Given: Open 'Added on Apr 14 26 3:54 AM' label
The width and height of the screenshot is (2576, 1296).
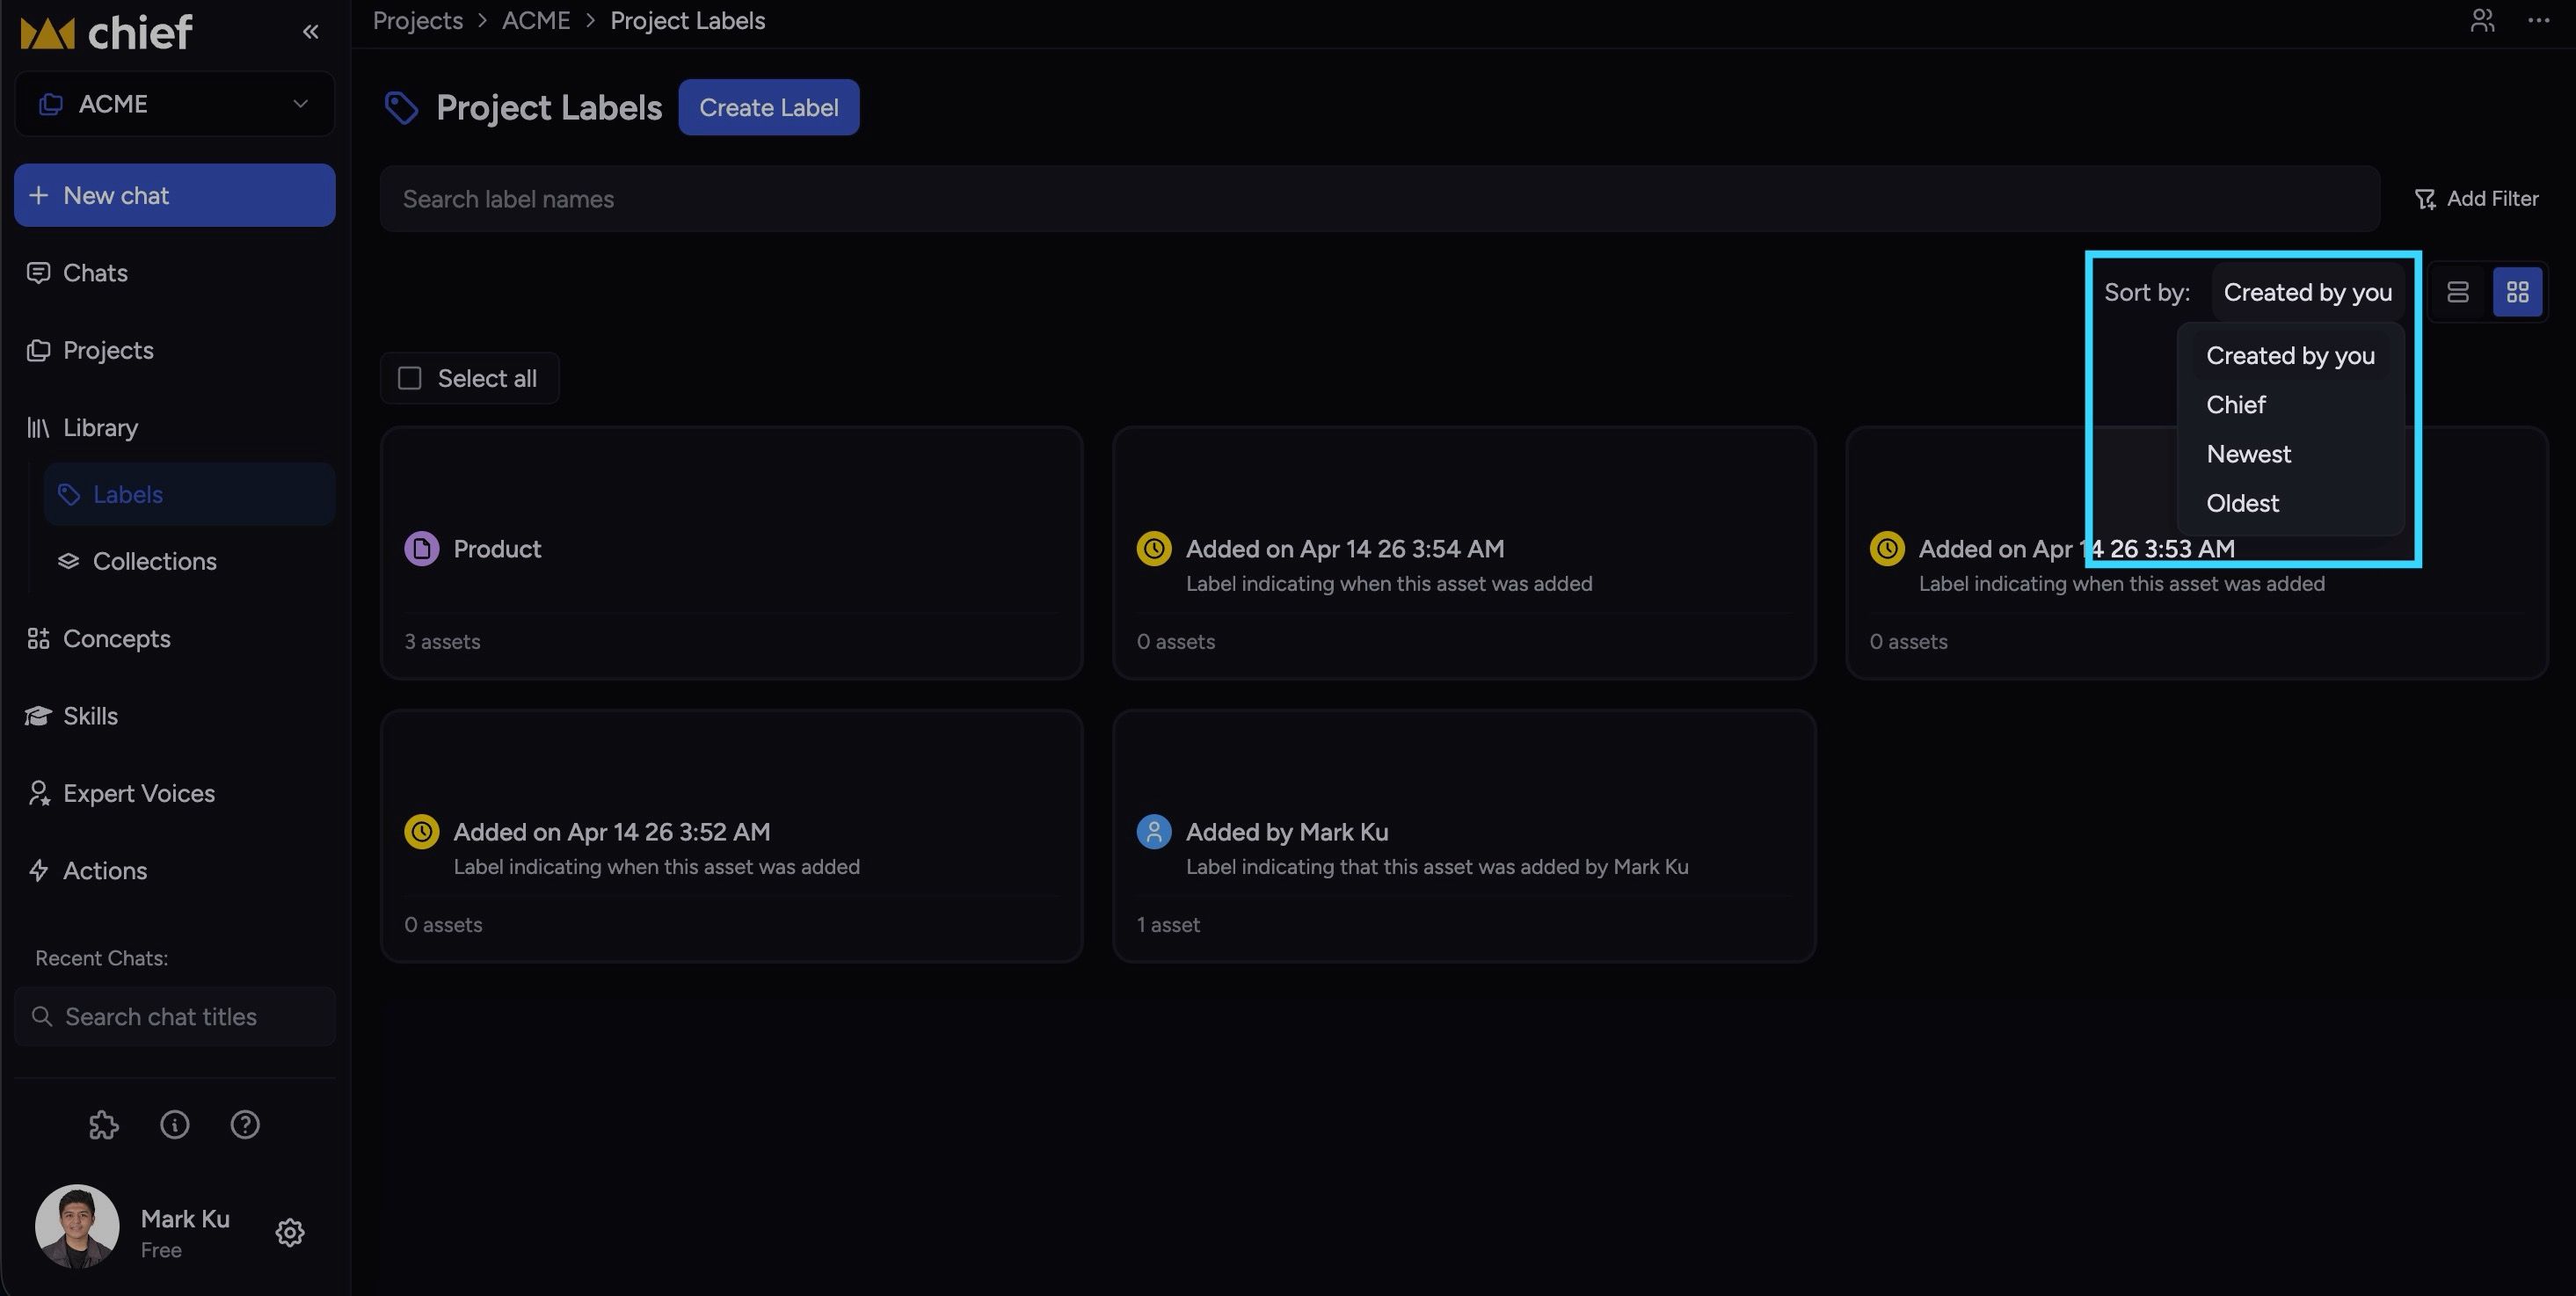Looking at the screenshot, I should point(1345,549).
